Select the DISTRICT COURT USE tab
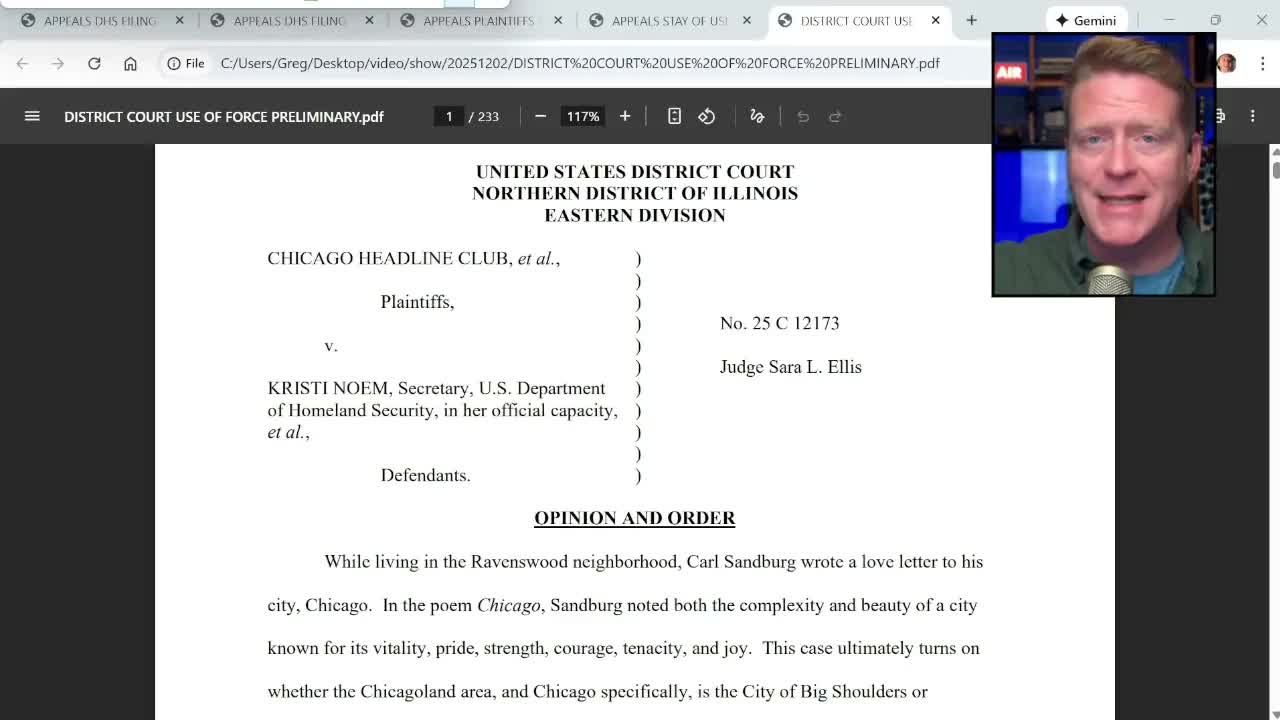 click(x=856, y=20)
